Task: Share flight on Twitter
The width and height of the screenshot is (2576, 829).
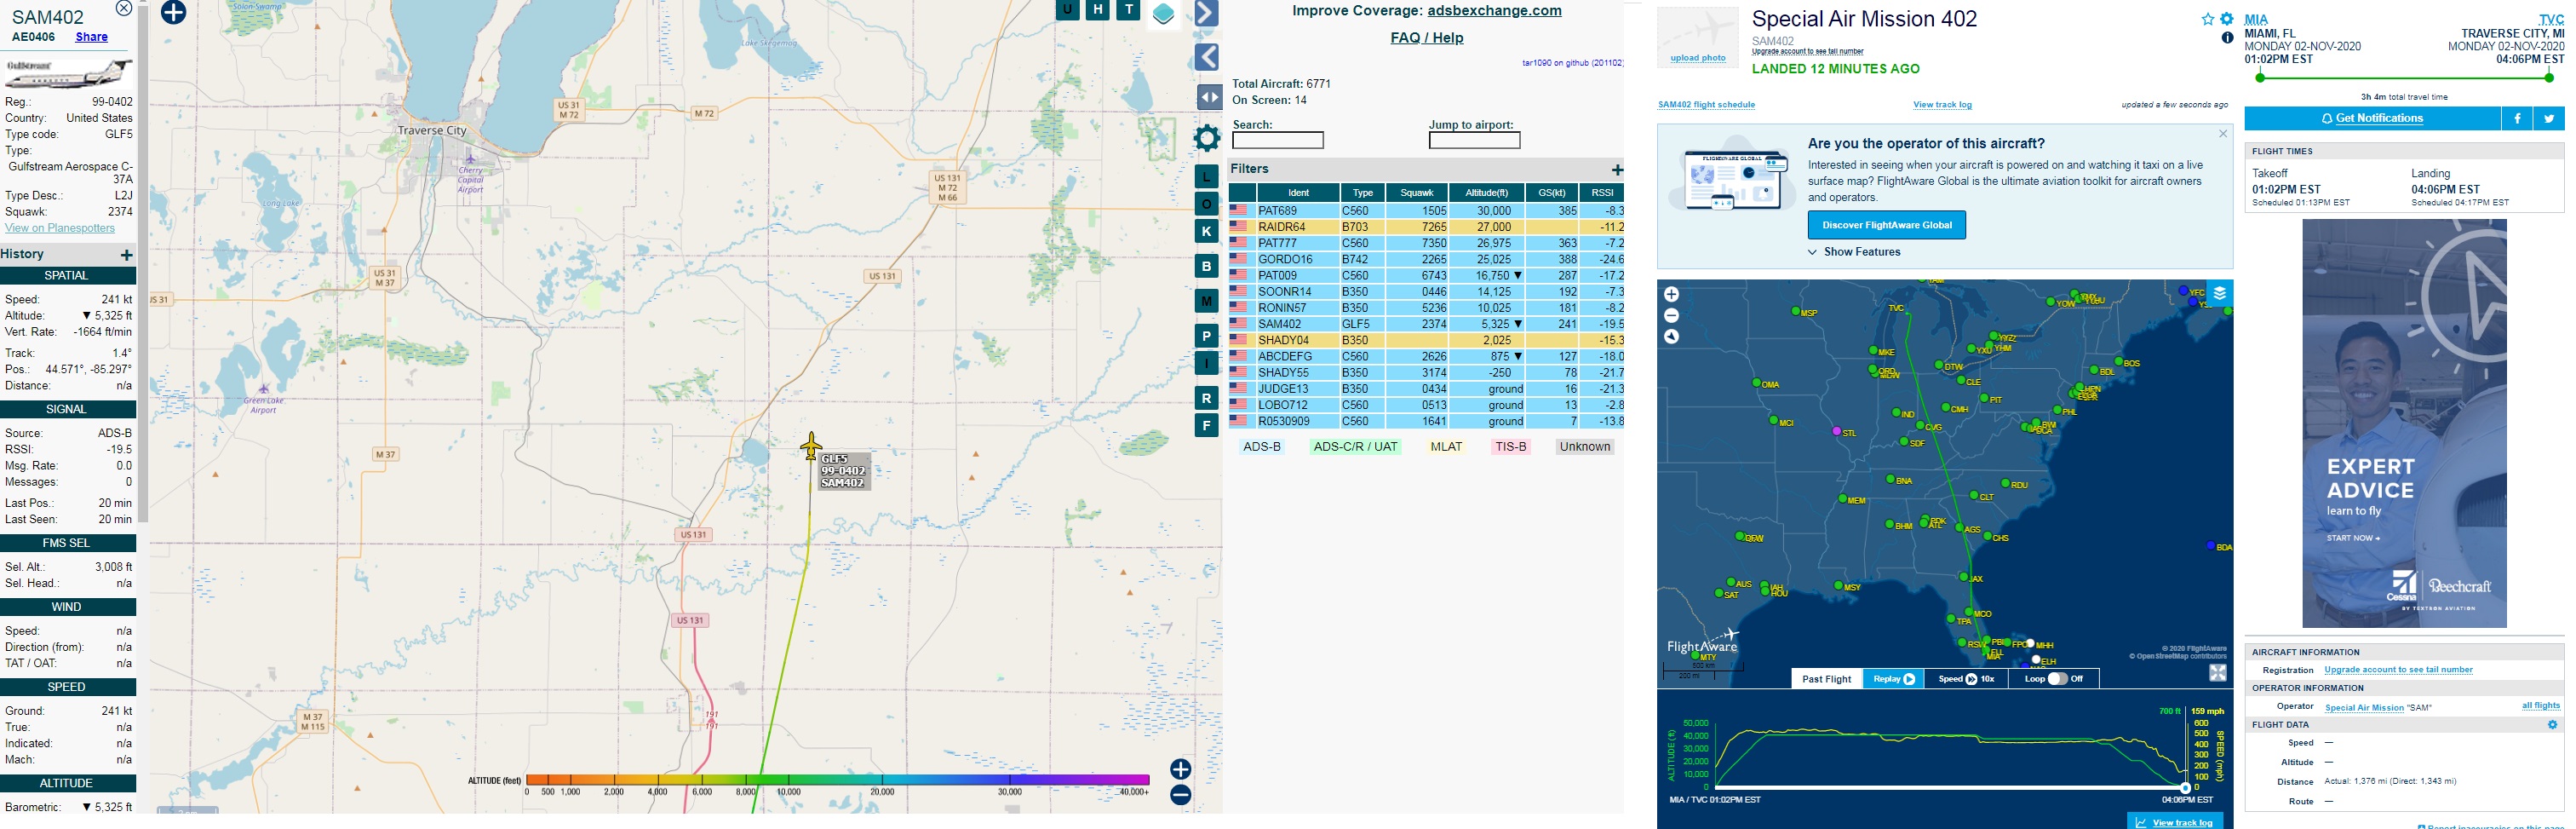Action: point(2549,119)
